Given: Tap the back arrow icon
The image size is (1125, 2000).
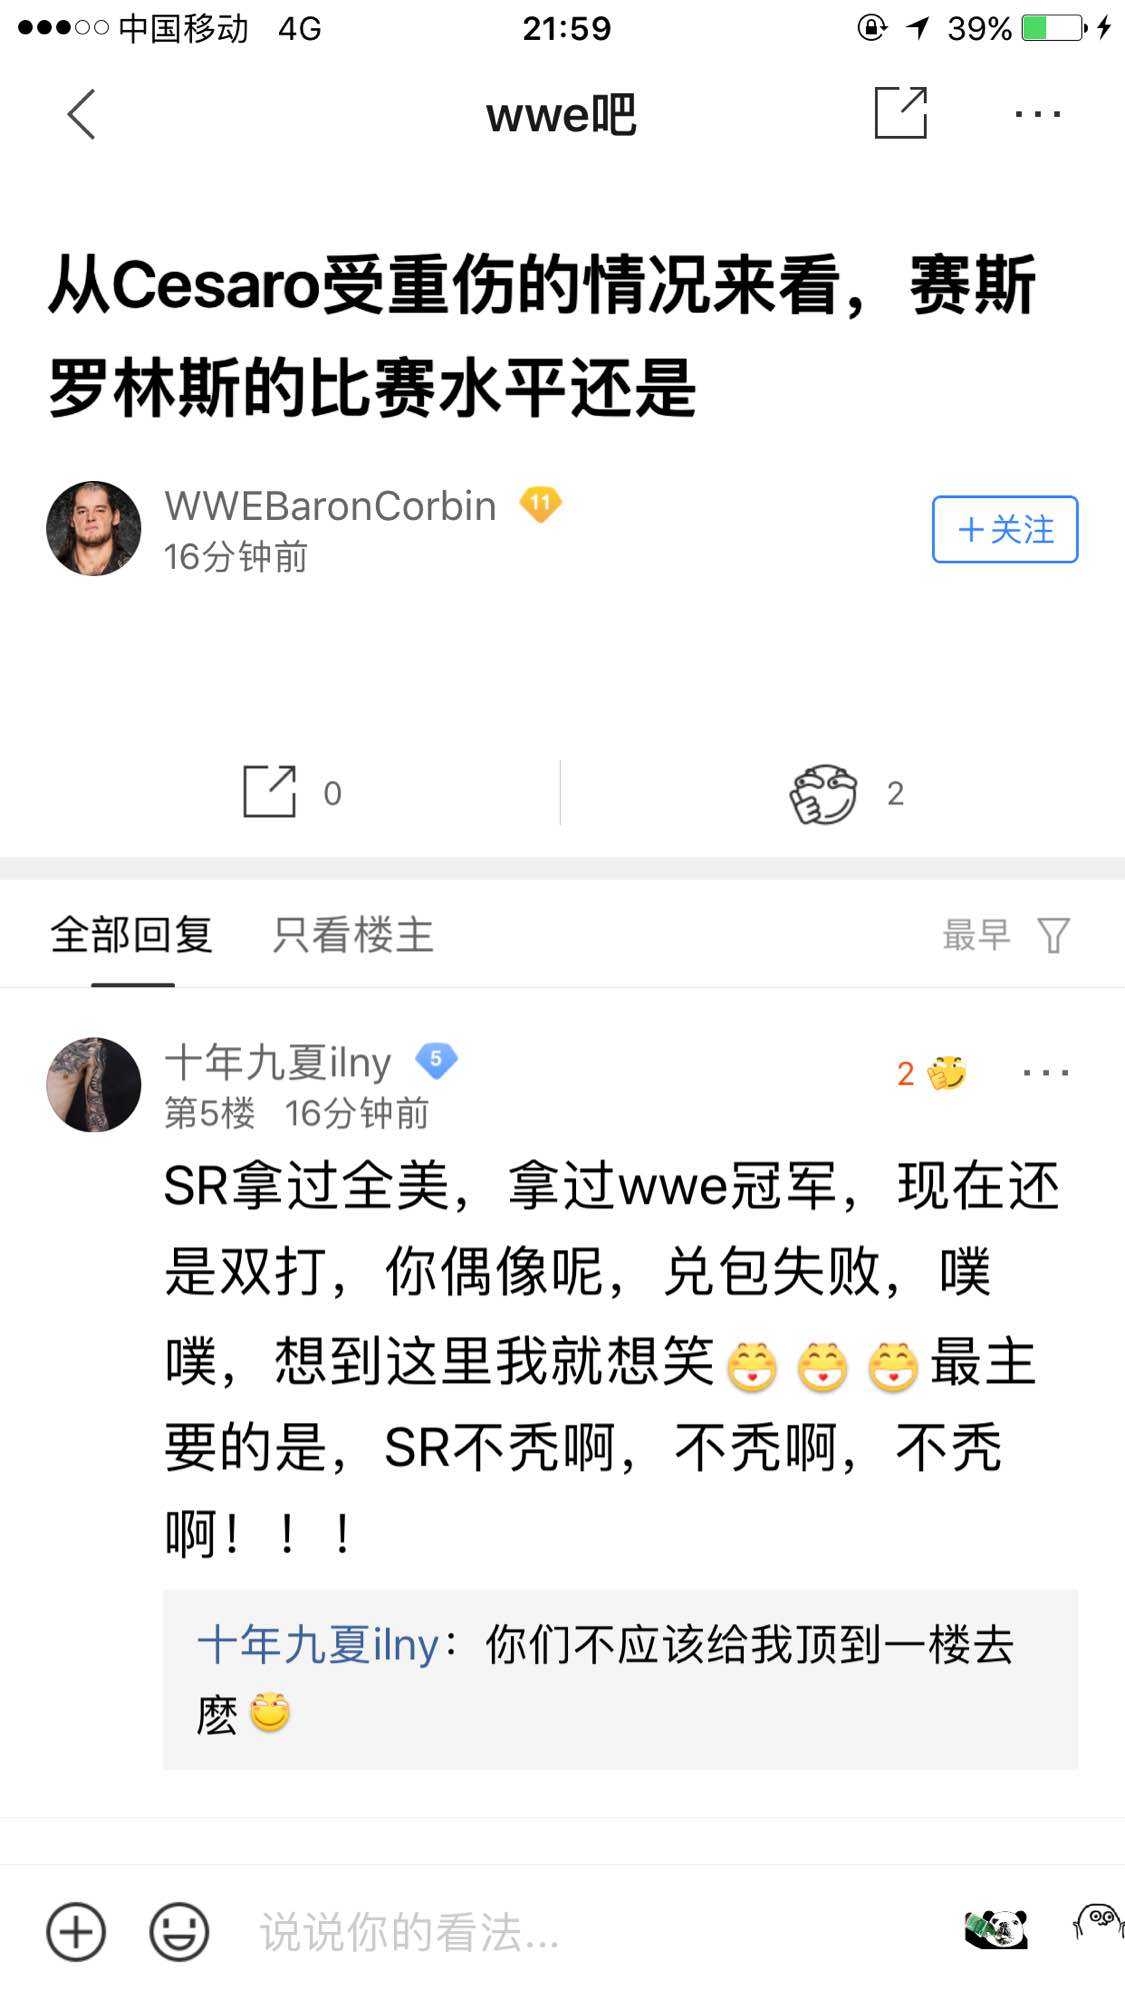Looking at the screenshot, I should tap(82, 114).
